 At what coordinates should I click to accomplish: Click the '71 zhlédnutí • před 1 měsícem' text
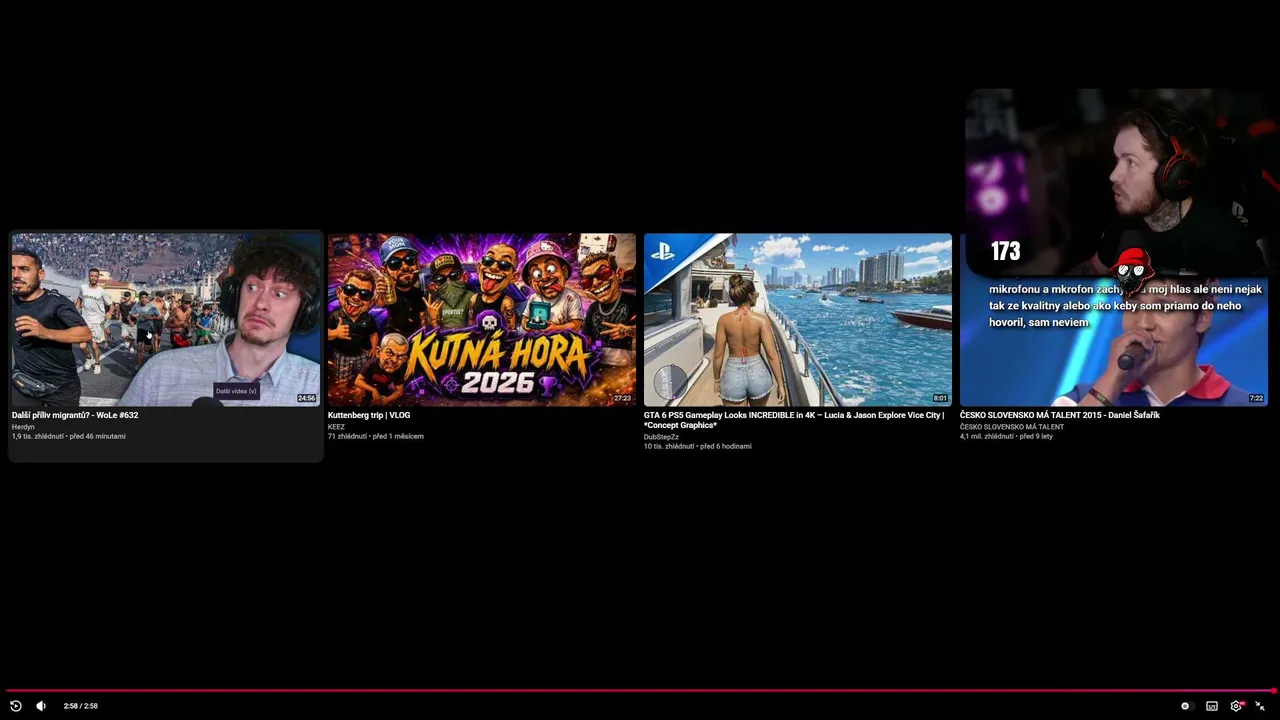tap(376, 436)
